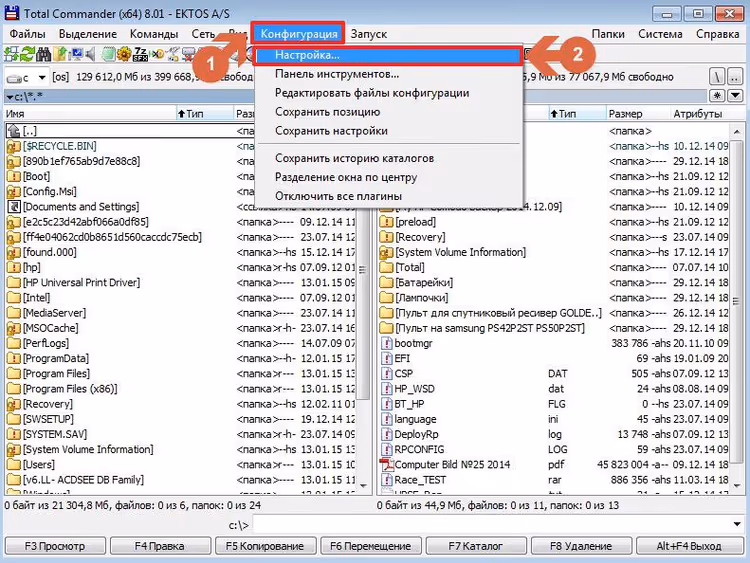Image resolution: width=750 pixels, height=563 pixels.
Task: Click the scissors toolbar icon
Action: 173,54
